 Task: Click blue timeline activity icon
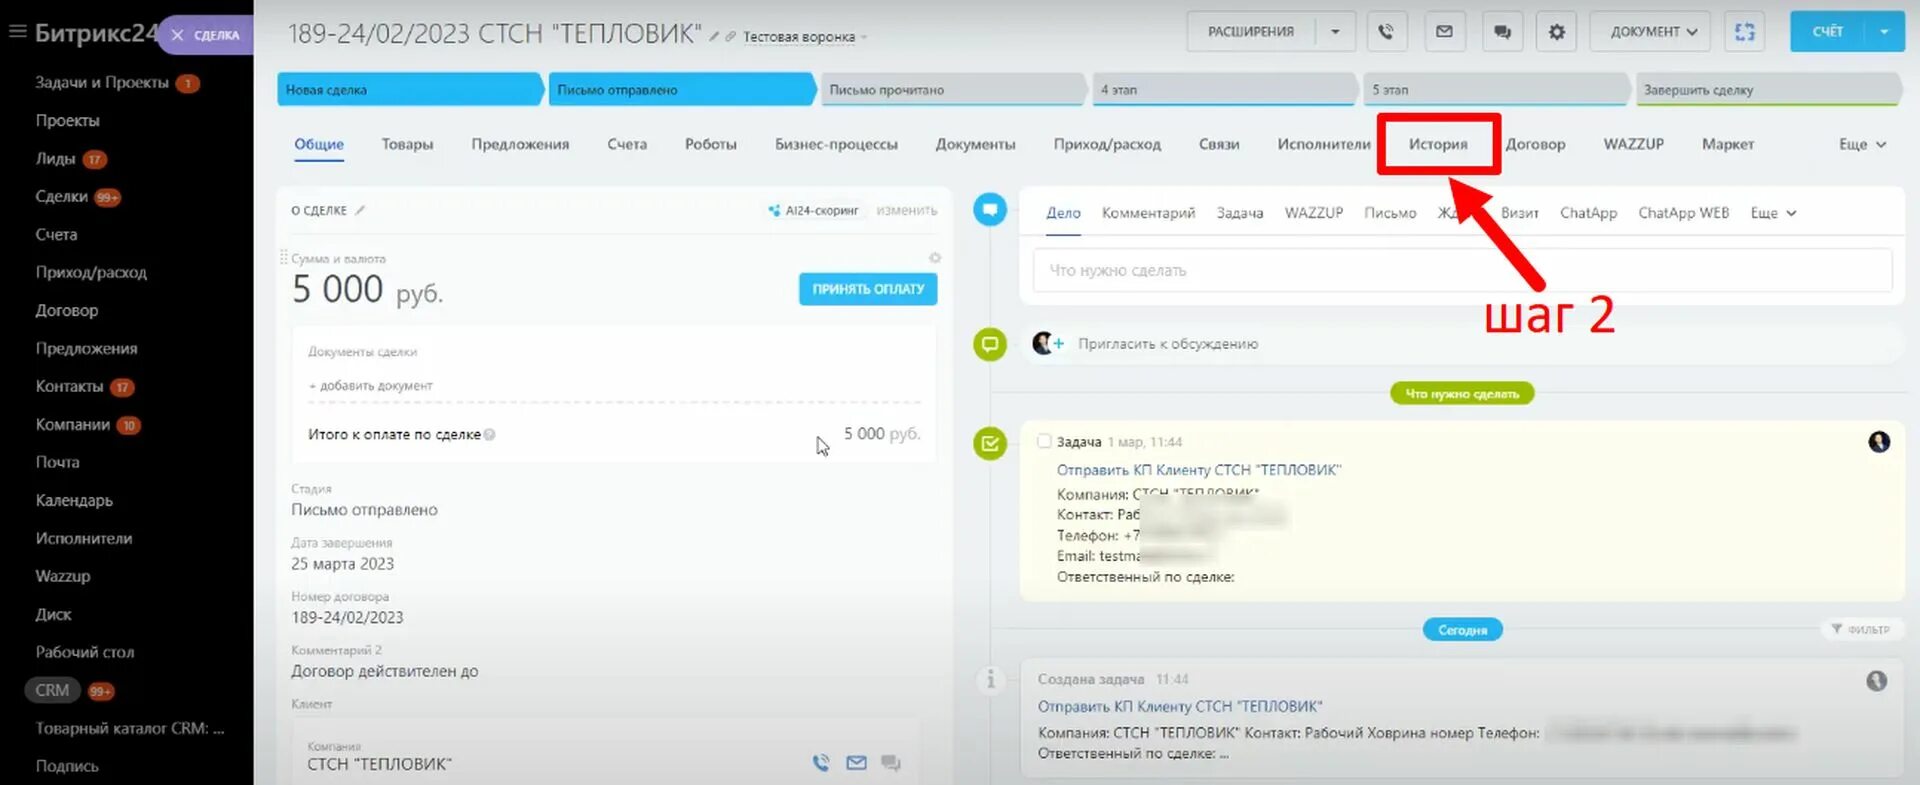(990, 209)
